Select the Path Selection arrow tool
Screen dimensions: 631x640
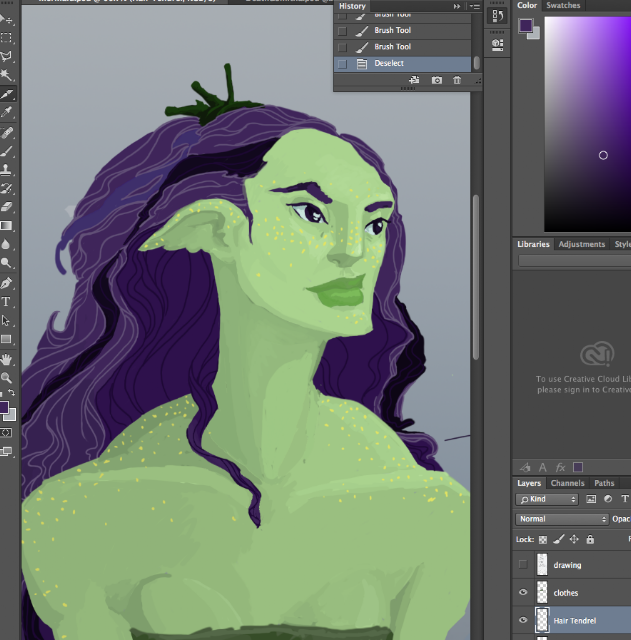coord(6,320)
